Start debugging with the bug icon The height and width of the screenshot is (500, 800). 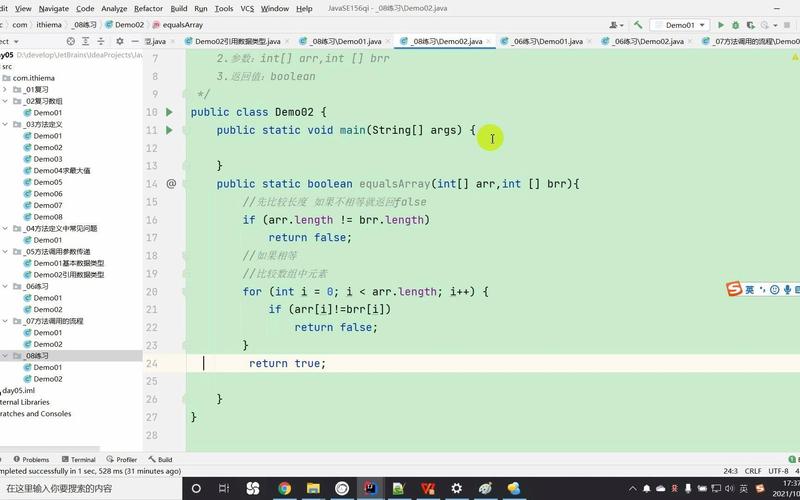(x=736, y=24)
